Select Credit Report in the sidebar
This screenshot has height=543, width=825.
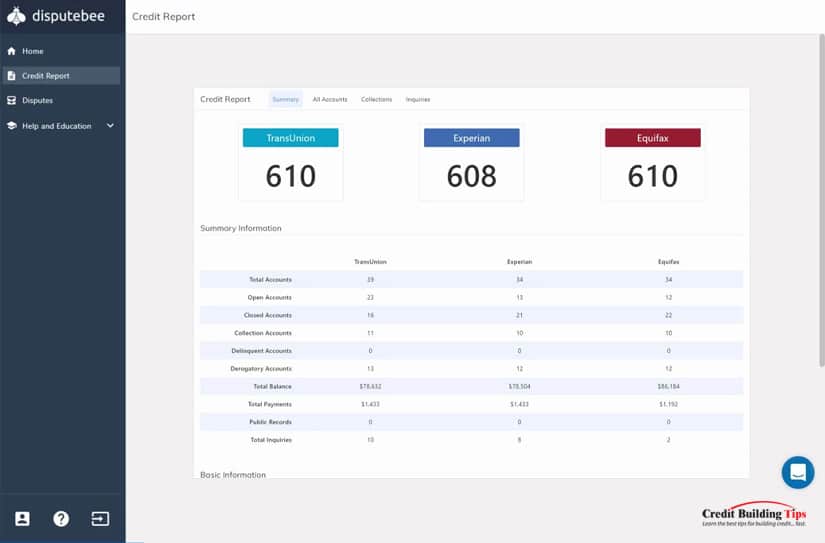[x=61, y=76]
